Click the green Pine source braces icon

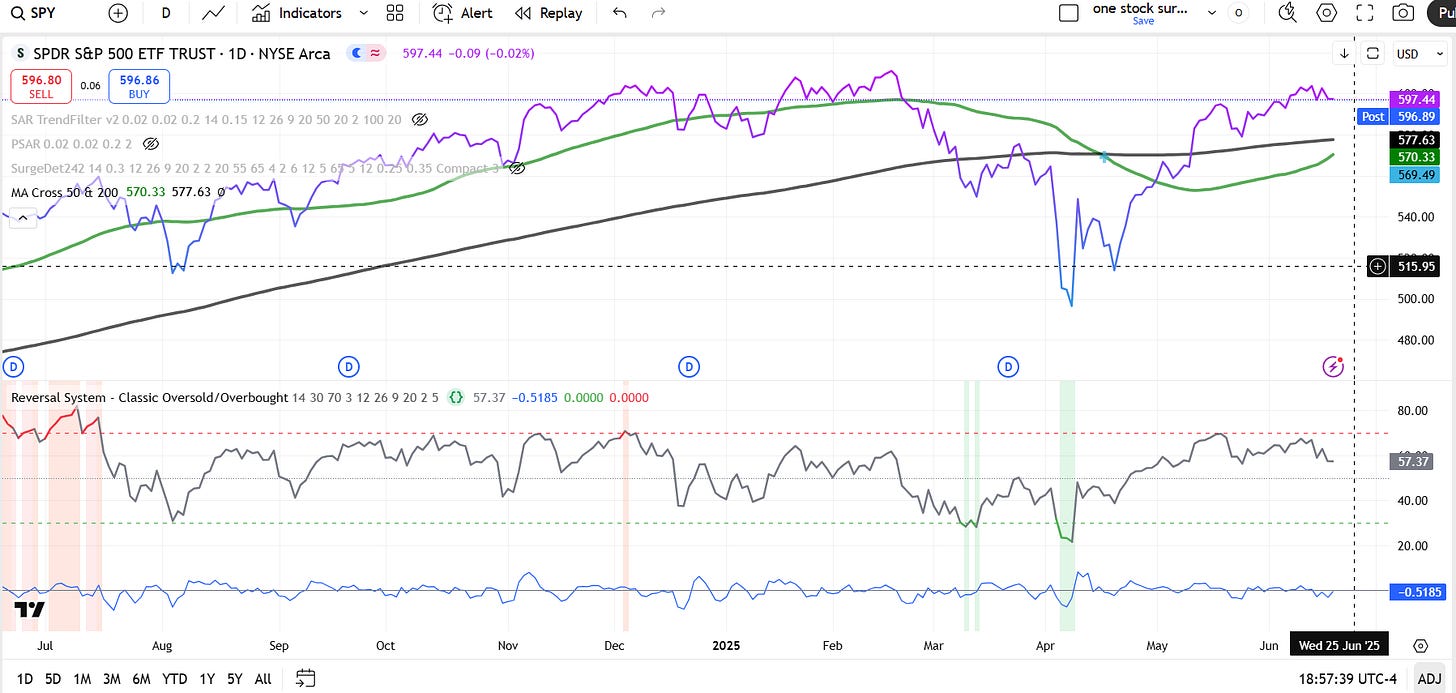click(x=456, y=397)
